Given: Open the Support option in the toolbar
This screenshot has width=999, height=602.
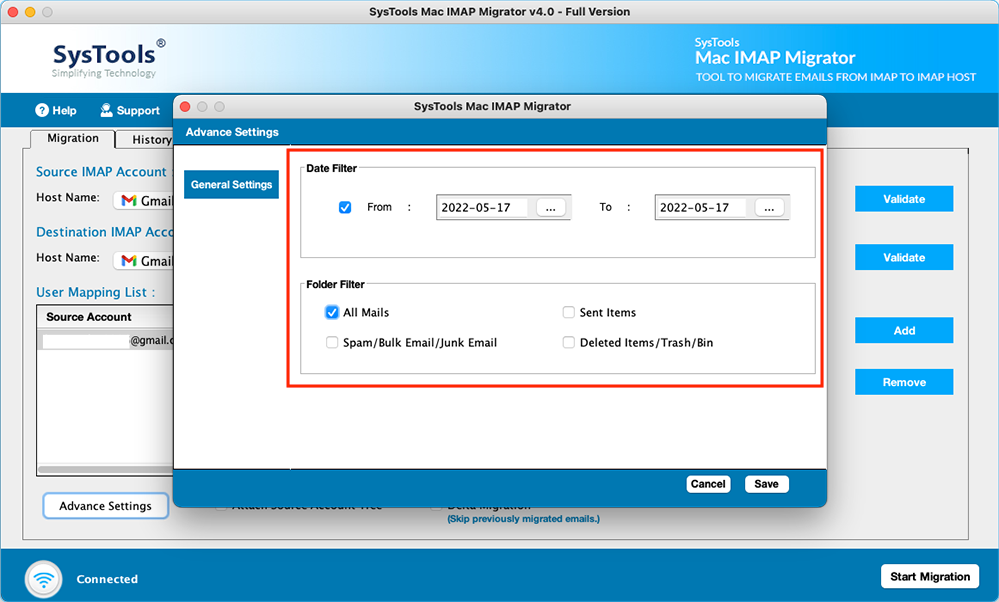Looking at the screenshot, I should (130, 110).
